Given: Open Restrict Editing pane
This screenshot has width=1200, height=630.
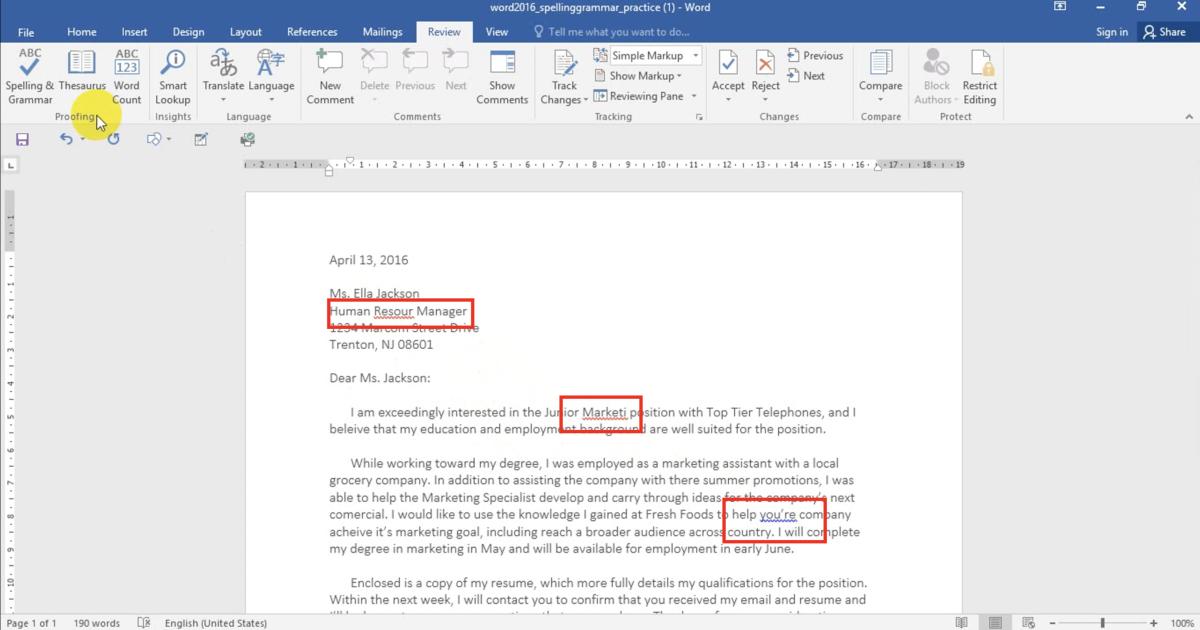Looking at the screenshot, I should [x=980, y=76].
